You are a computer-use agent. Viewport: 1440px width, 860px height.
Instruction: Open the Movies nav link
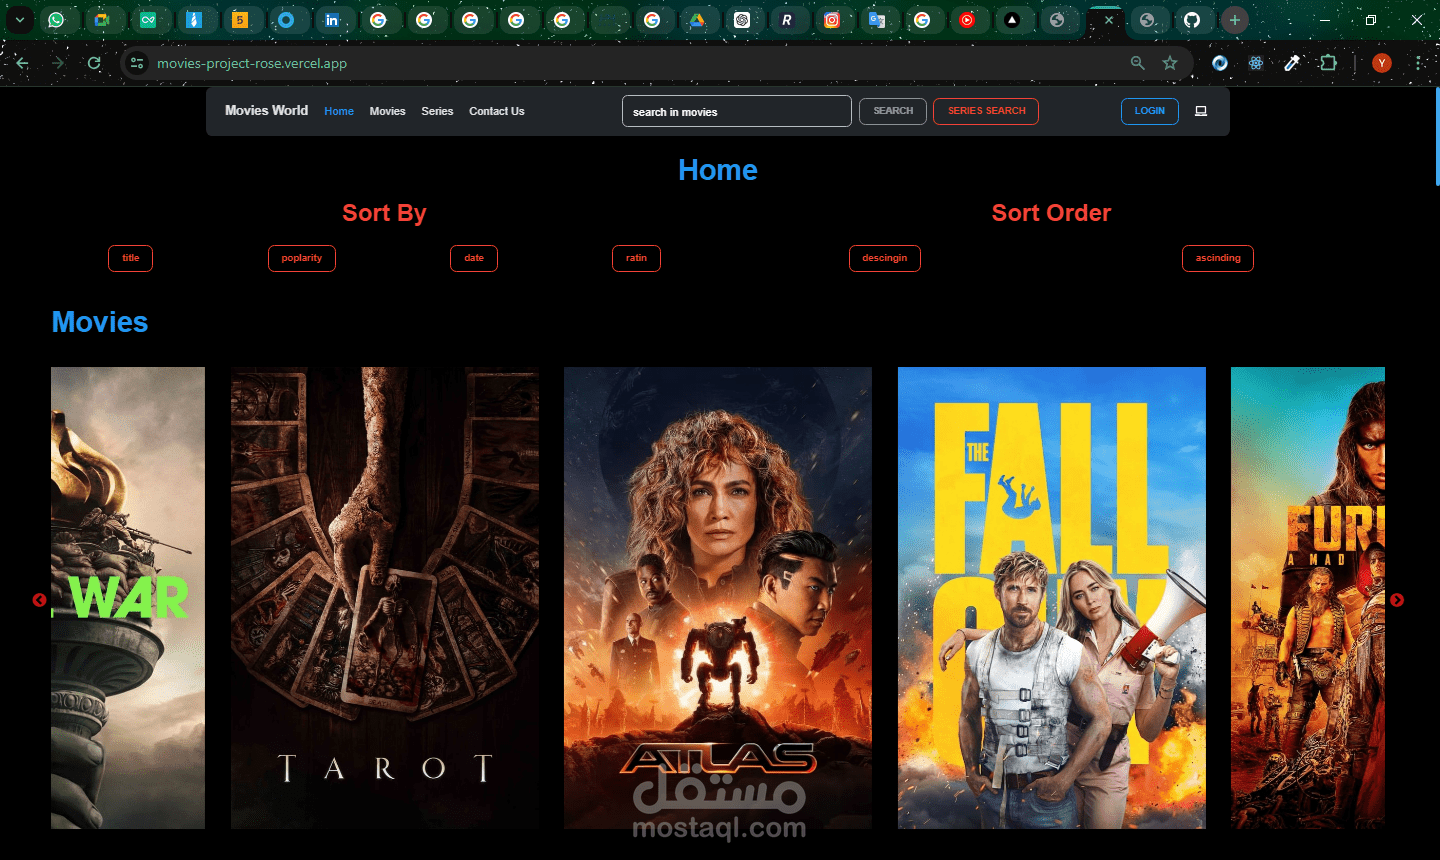click(387, 111)
